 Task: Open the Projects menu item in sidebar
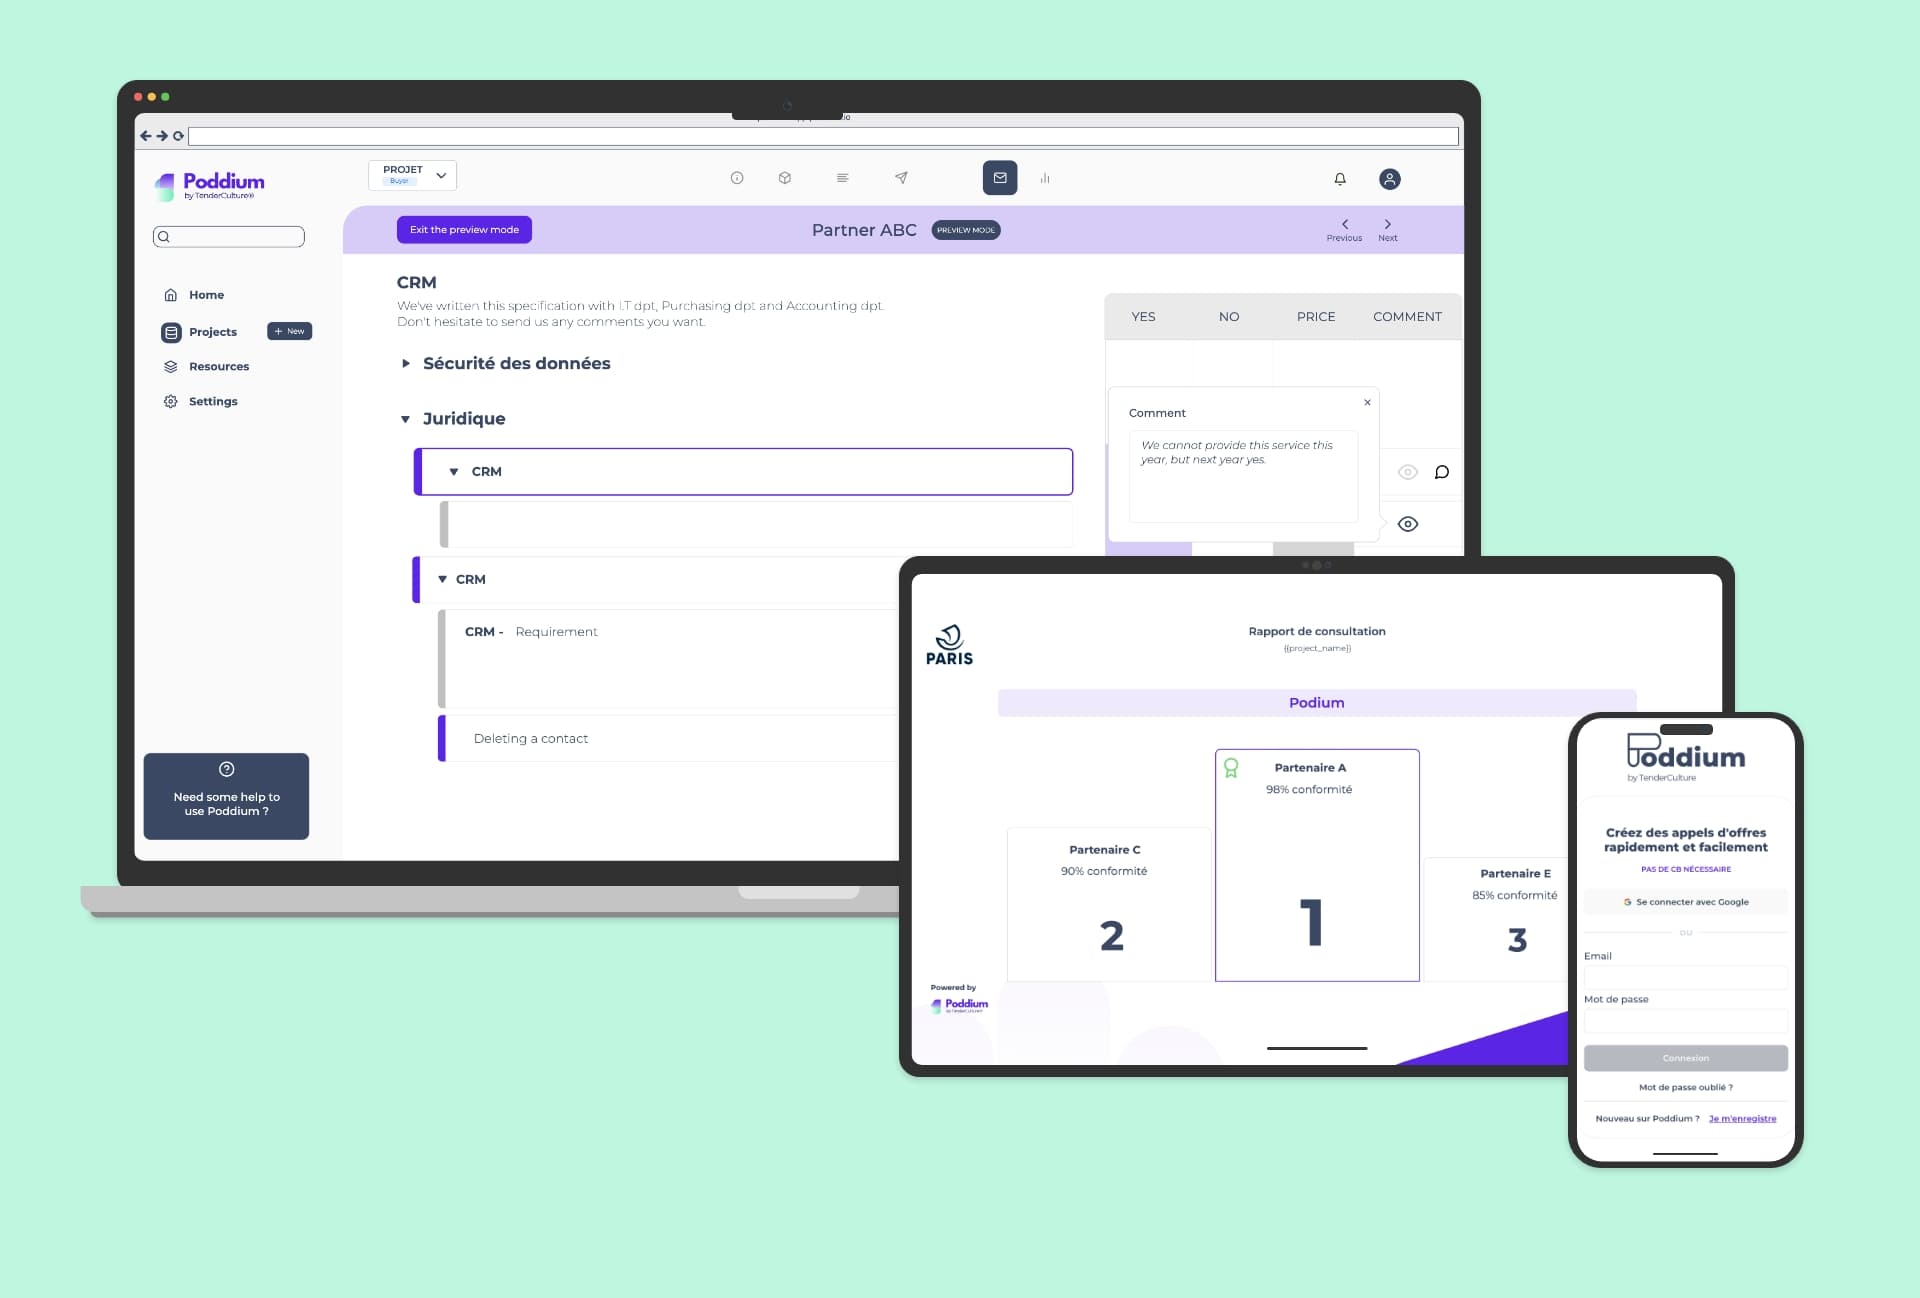[x=213, y=330]
